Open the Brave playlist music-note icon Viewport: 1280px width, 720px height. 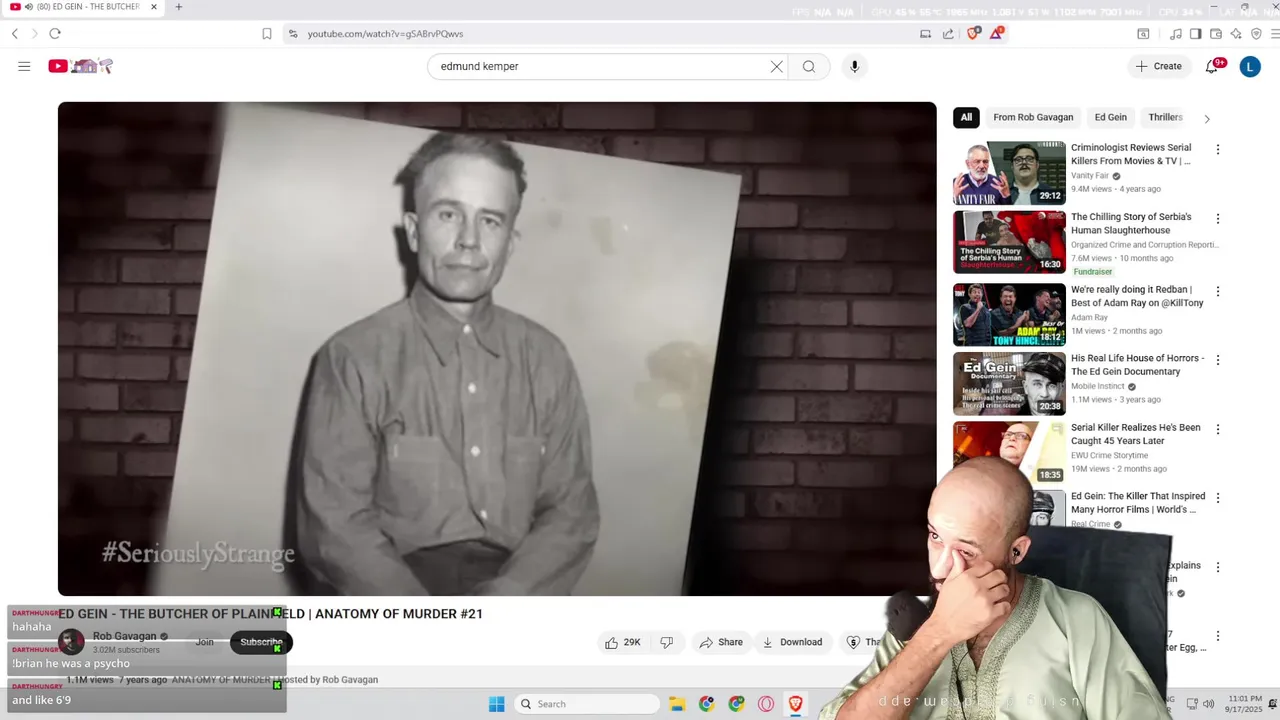1176,34
